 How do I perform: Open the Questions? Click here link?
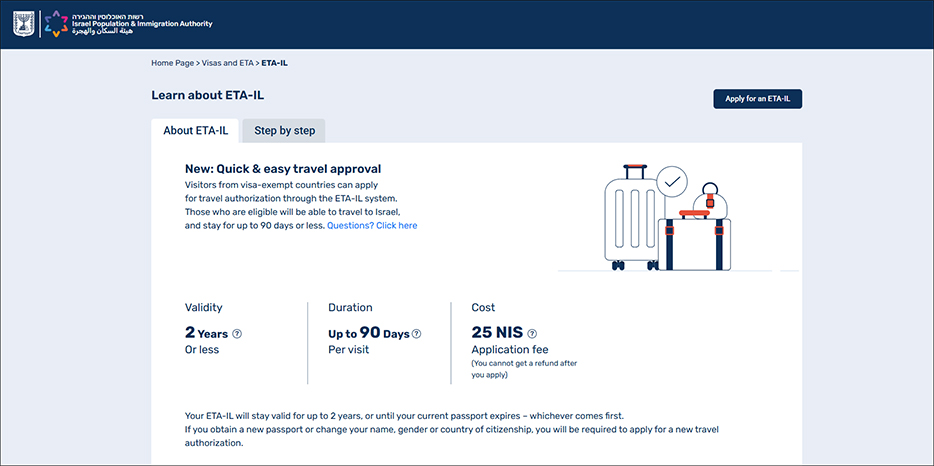coord(372,226)
